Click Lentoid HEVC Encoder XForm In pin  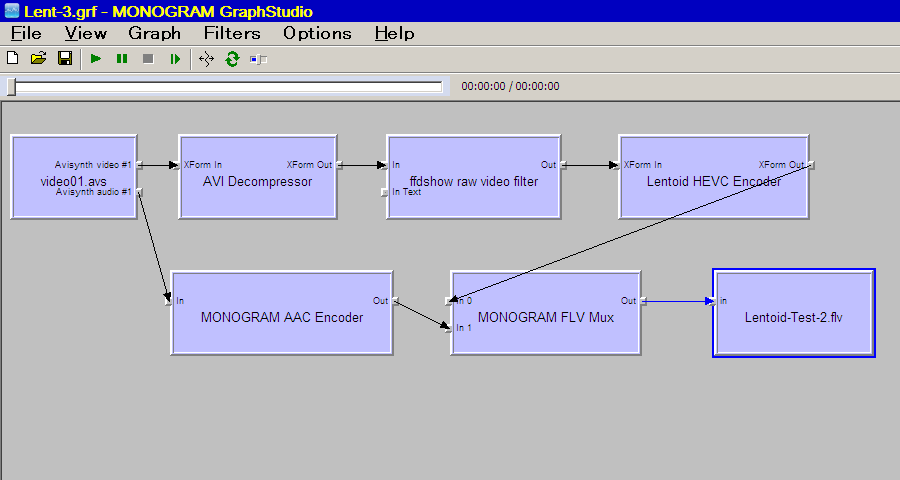point(616,165)
